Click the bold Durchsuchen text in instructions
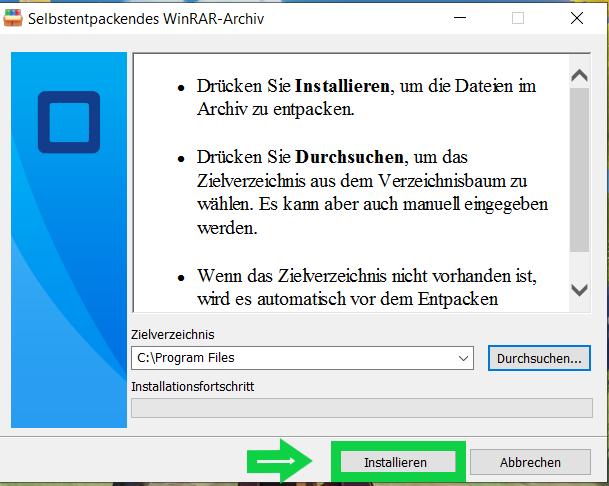 (x=349, y=157)
